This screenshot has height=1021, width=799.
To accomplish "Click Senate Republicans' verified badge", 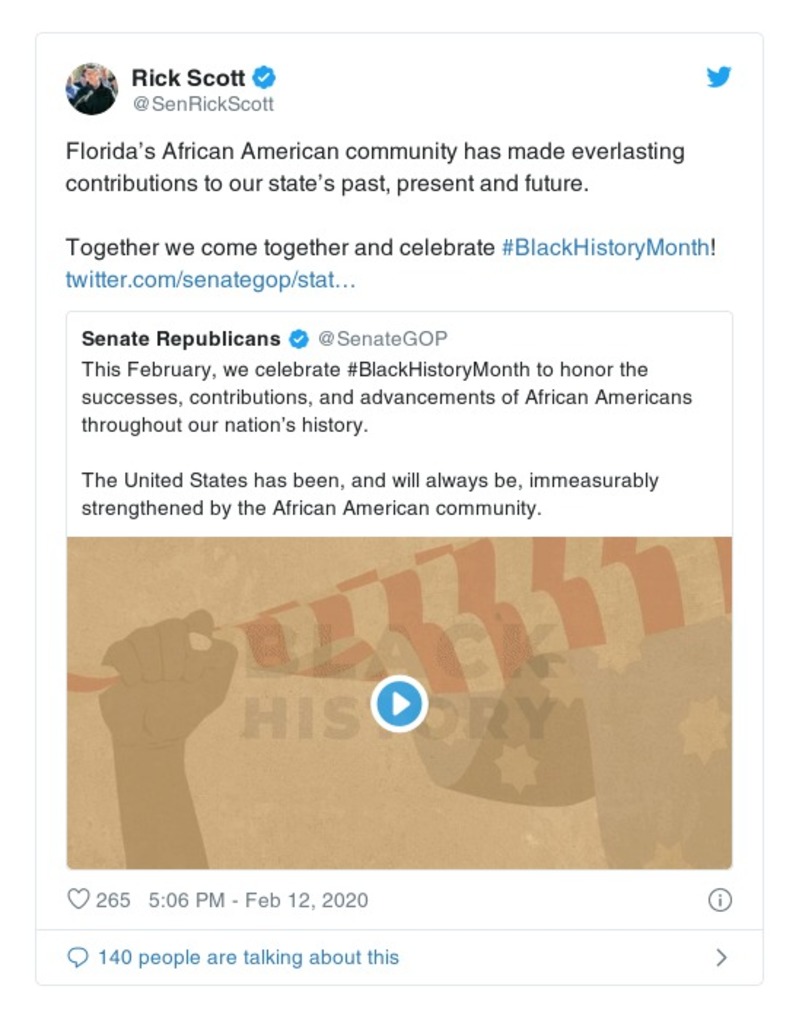I will tap(298, 339).
